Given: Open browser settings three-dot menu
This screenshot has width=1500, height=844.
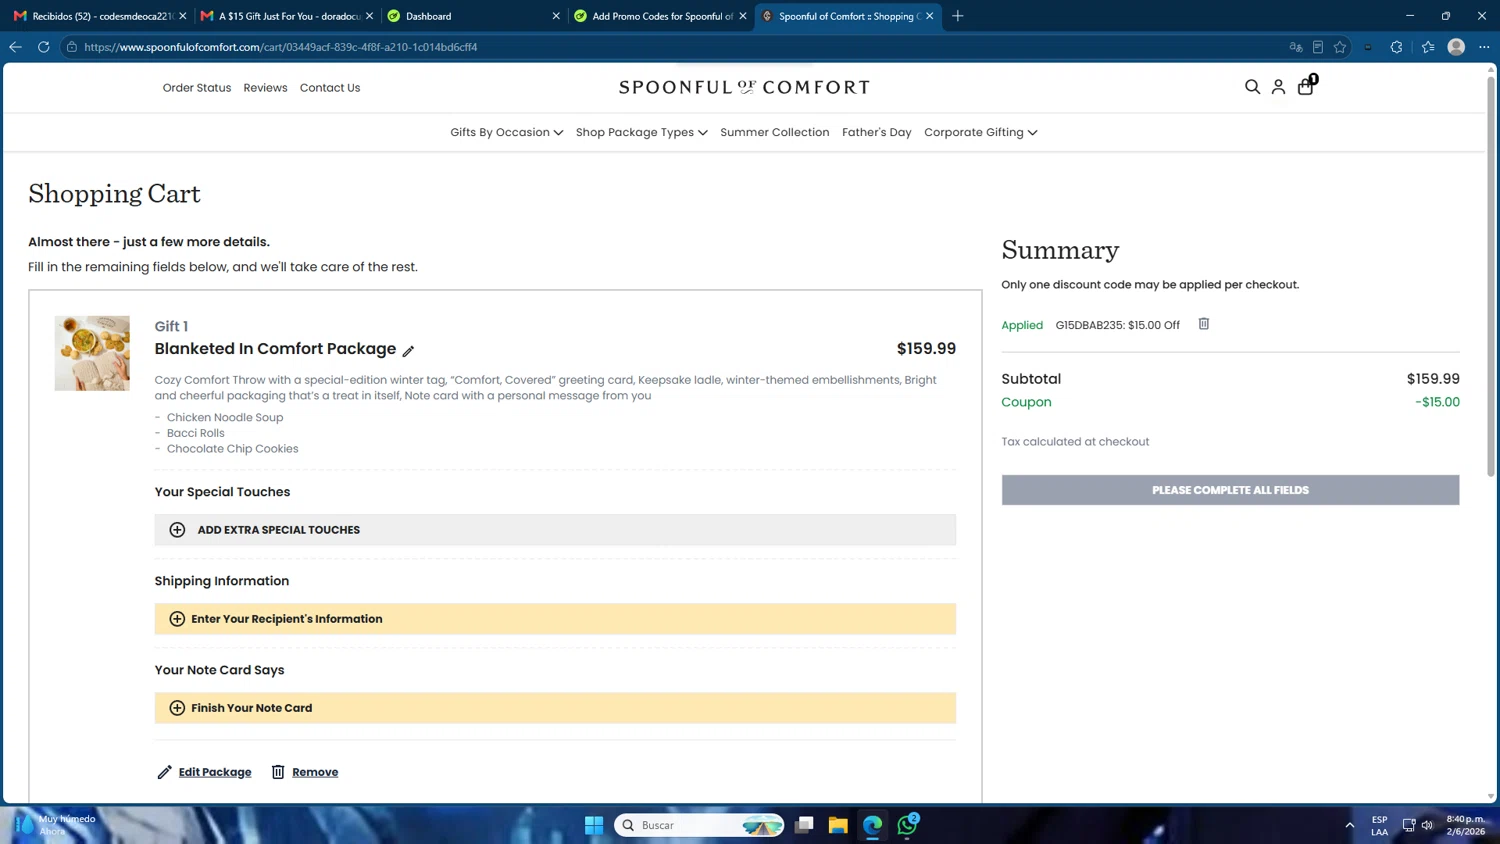Looking at the screenshot, I should [1484, 47].
